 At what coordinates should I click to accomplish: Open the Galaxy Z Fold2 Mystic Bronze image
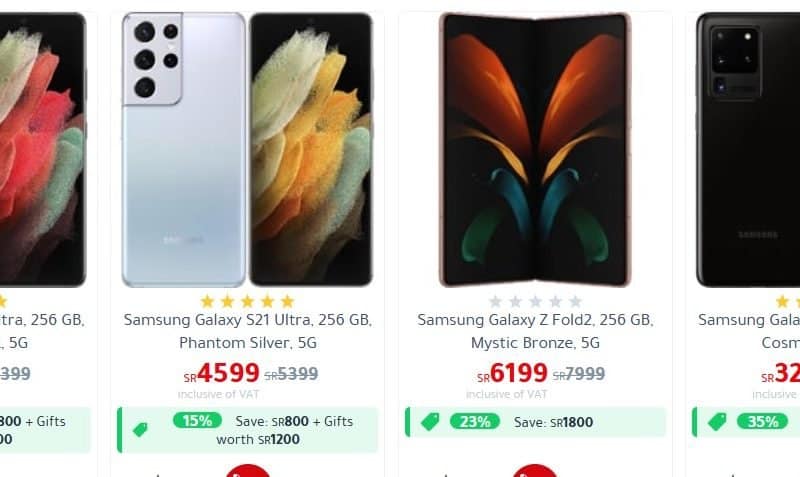coord(535,149)
